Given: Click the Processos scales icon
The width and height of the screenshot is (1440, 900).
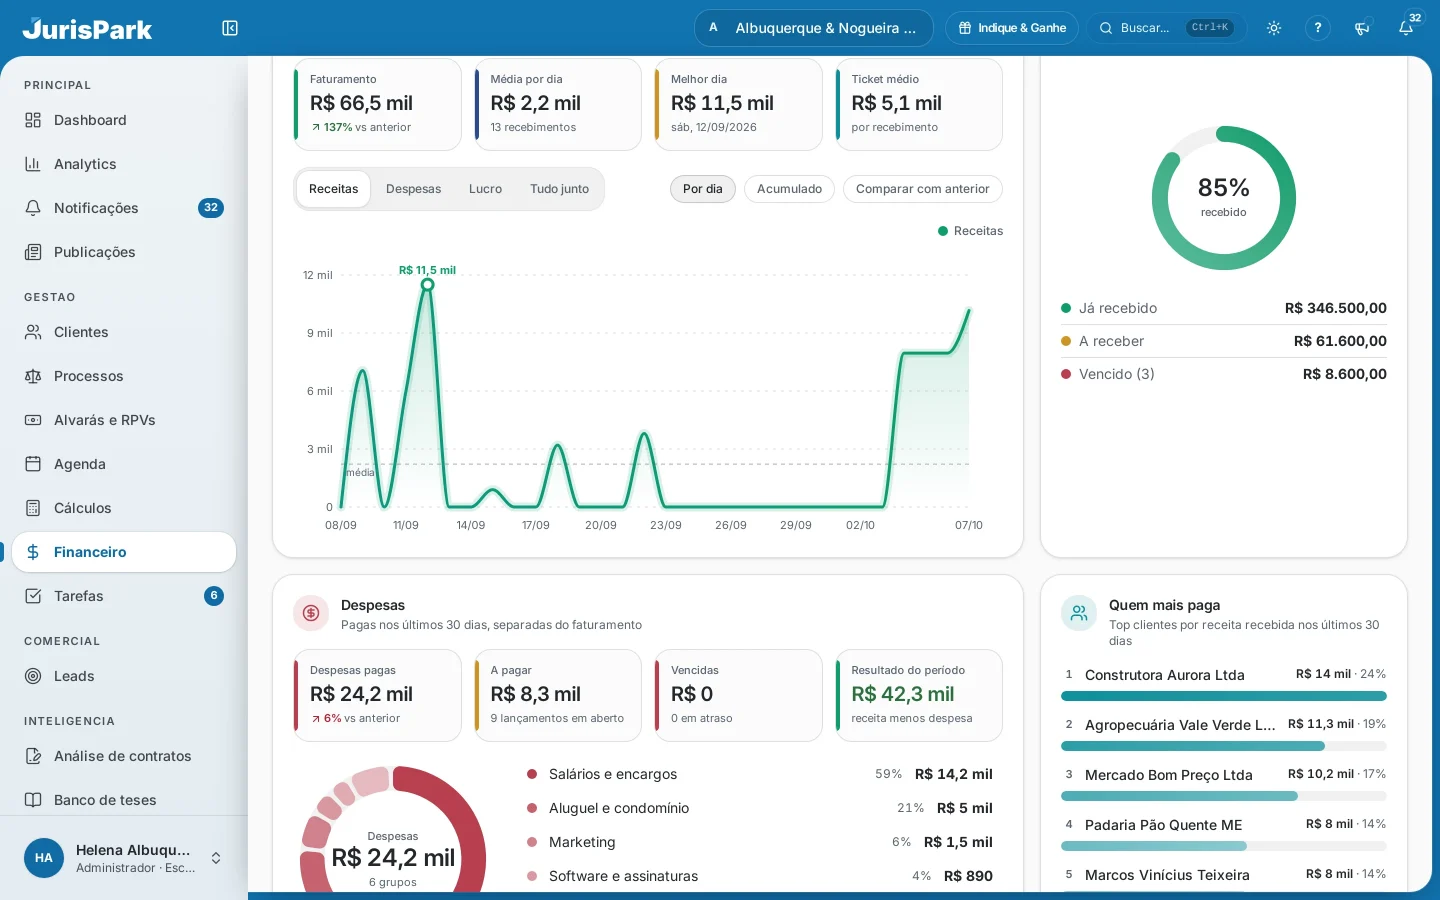Looking at the screenshot, I should pos(33,376).
